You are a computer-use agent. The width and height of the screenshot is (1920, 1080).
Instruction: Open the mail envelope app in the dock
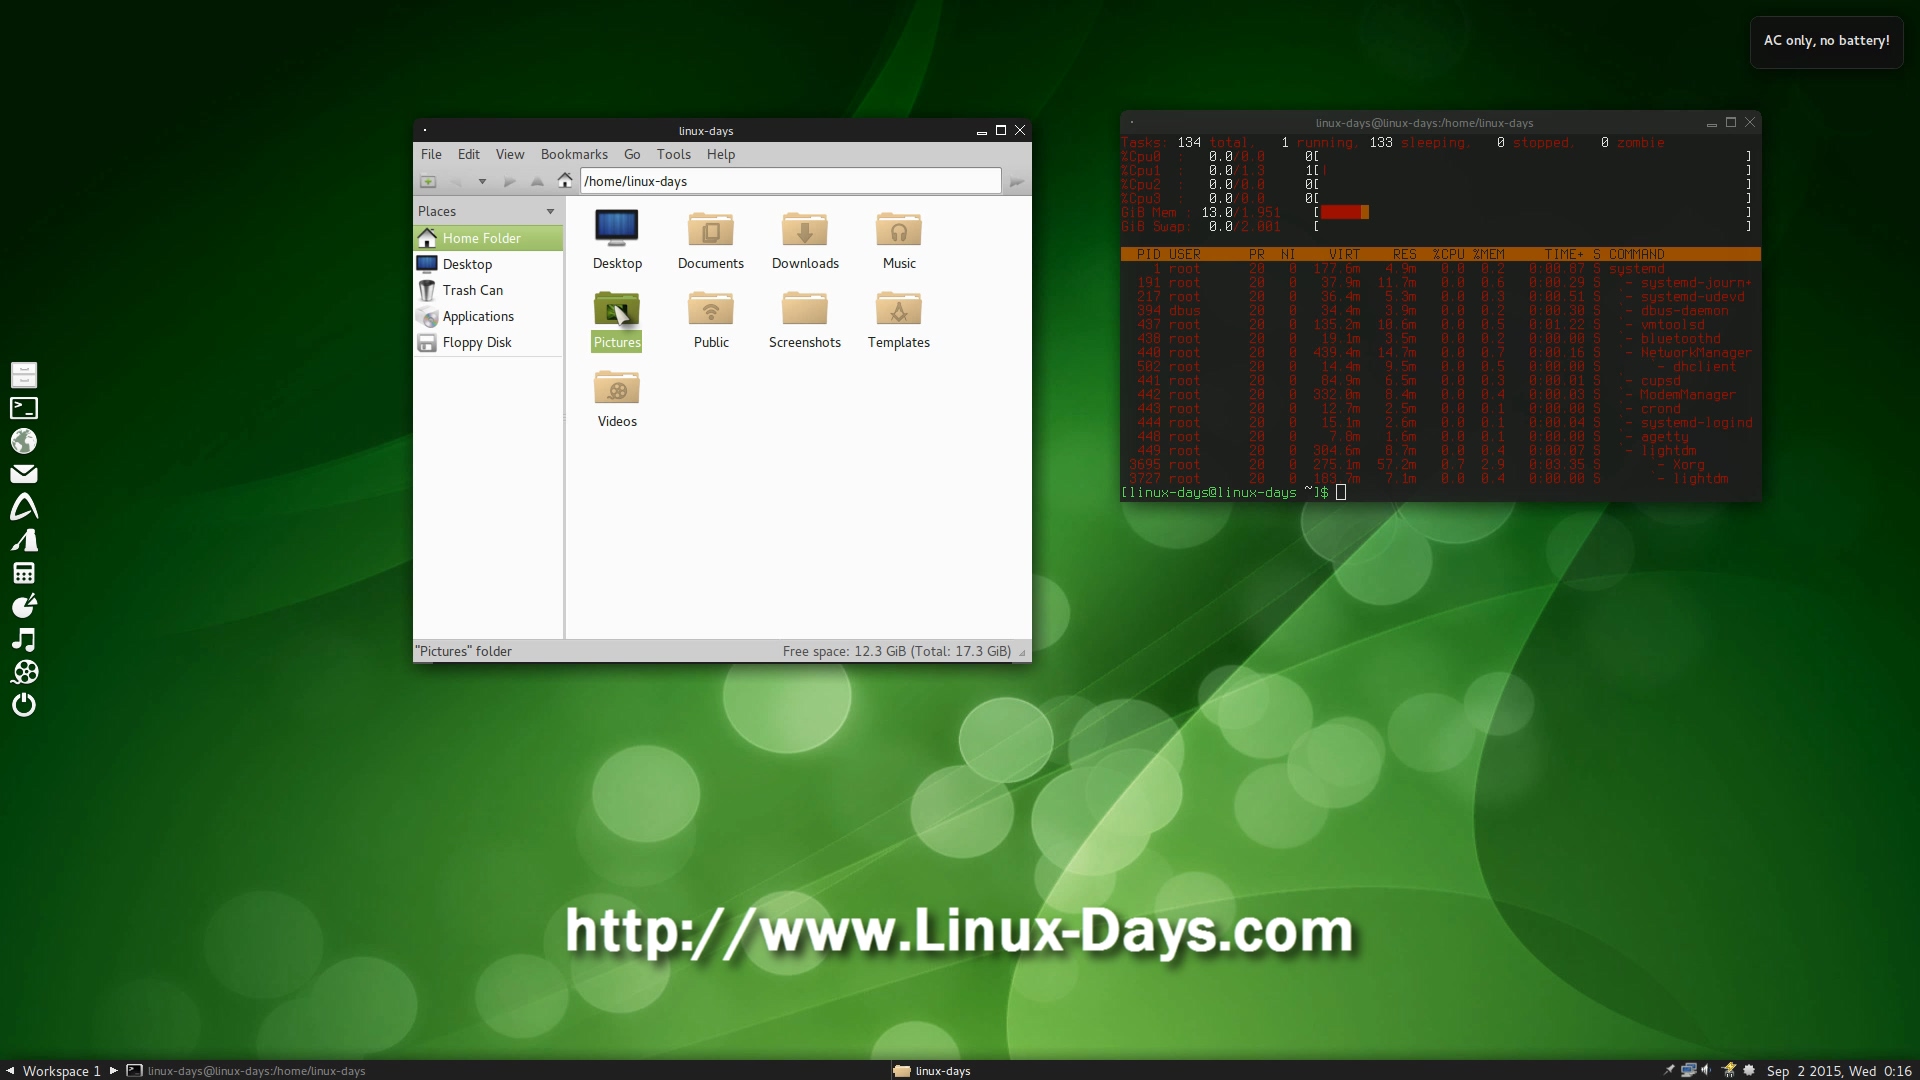pyautogui.click(x=24, y=474)
